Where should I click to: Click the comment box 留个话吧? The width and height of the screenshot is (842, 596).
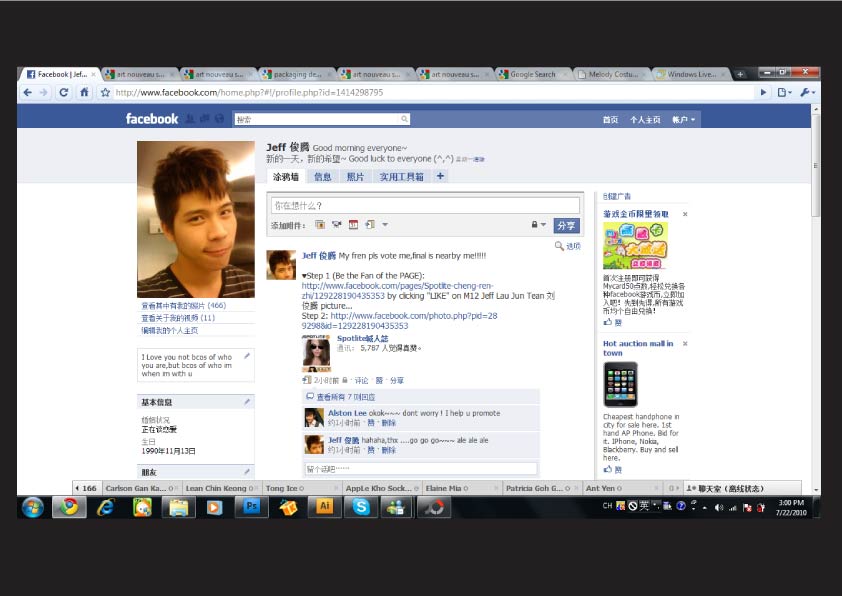click(x=421, y=469)
